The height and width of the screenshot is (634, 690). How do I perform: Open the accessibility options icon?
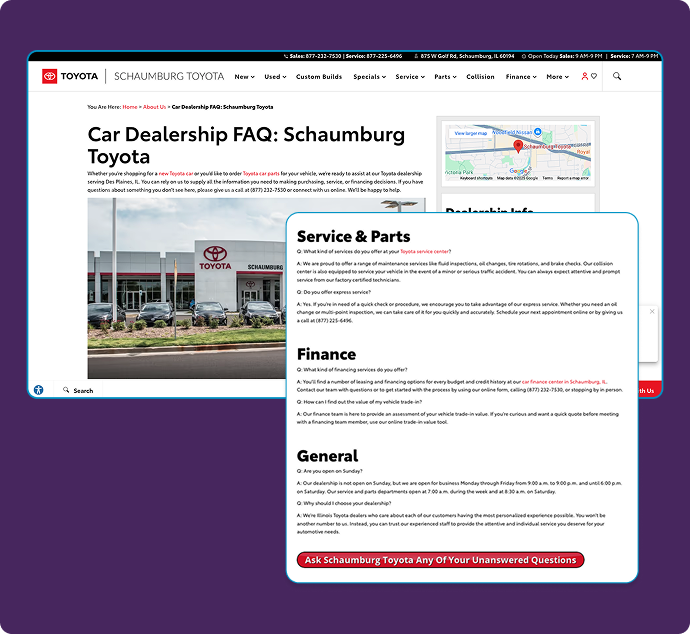(x=38, y=390)
